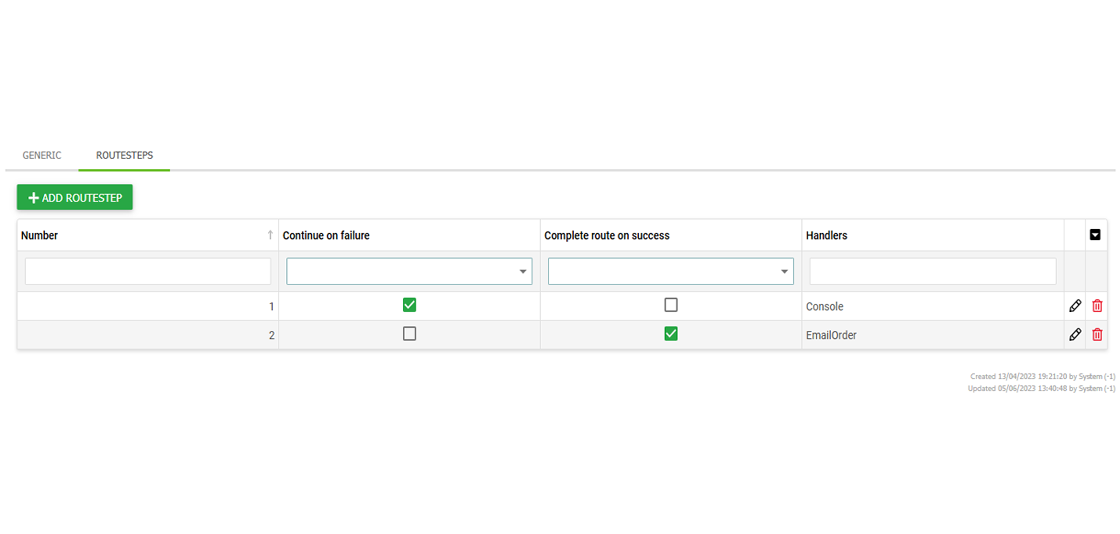Image resolution: width=1120 pixels, height=534 pixels.
Task: Open the Complete route on success filter dropdown
Action: (671, 271)
